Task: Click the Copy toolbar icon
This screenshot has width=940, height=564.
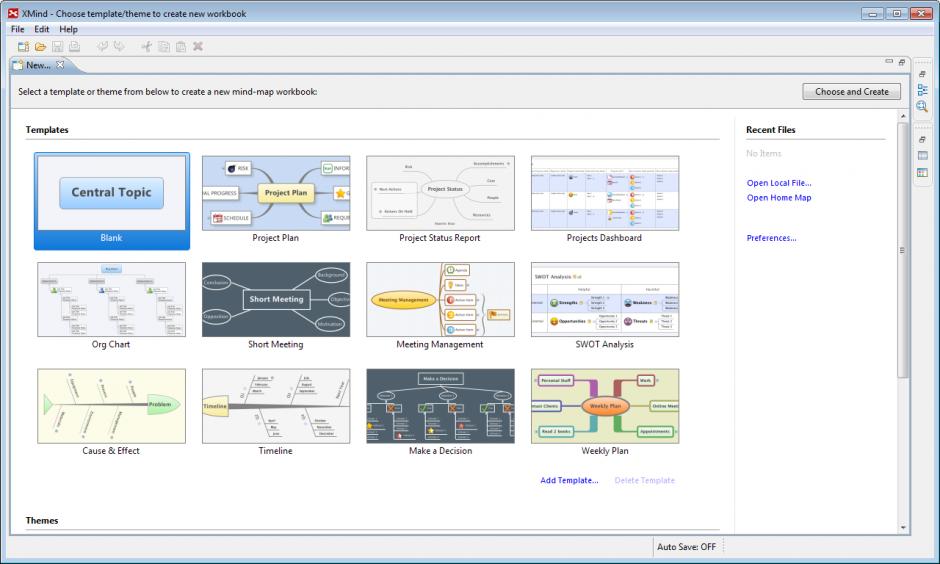Action: pyautogui.click(x=164, y=47)
